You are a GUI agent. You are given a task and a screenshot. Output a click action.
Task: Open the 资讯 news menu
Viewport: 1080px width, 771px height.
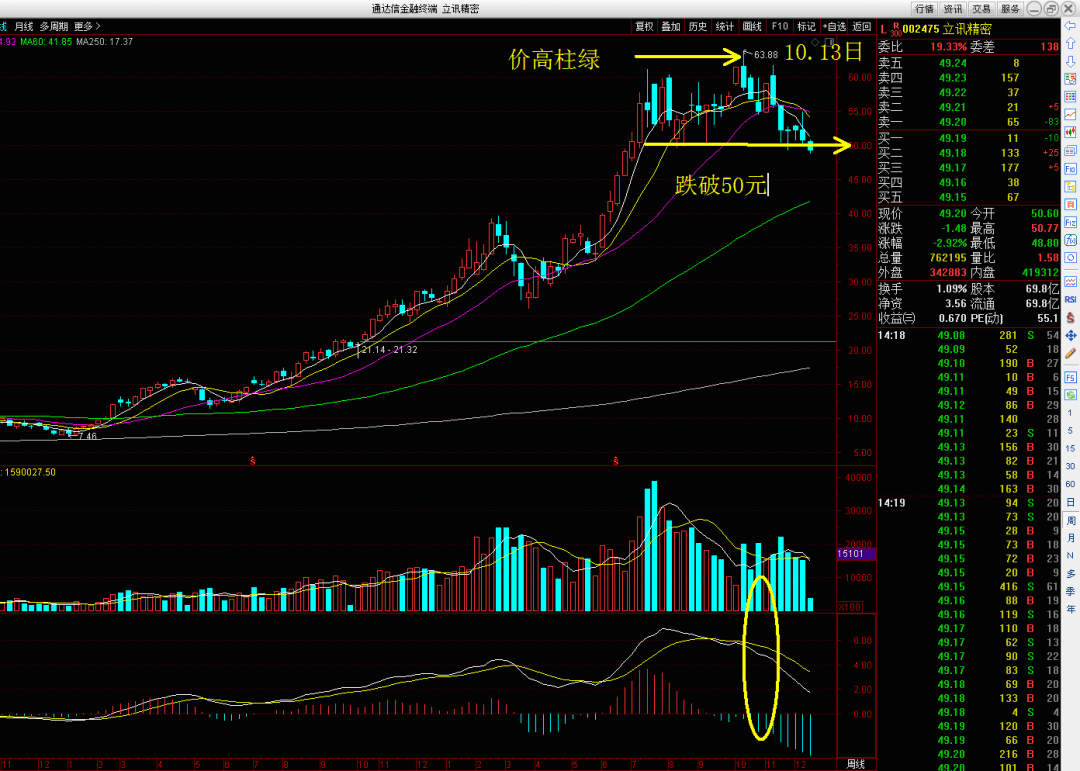953,9
